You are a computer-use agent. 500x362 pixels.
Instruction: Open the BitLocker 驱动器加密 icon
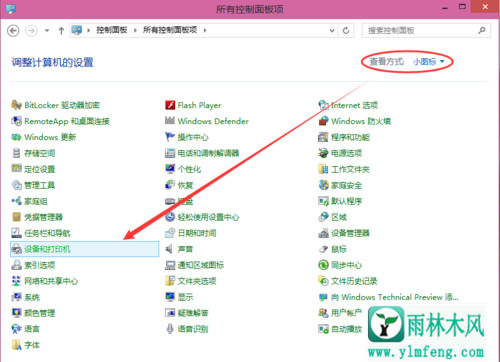(16, 105)
